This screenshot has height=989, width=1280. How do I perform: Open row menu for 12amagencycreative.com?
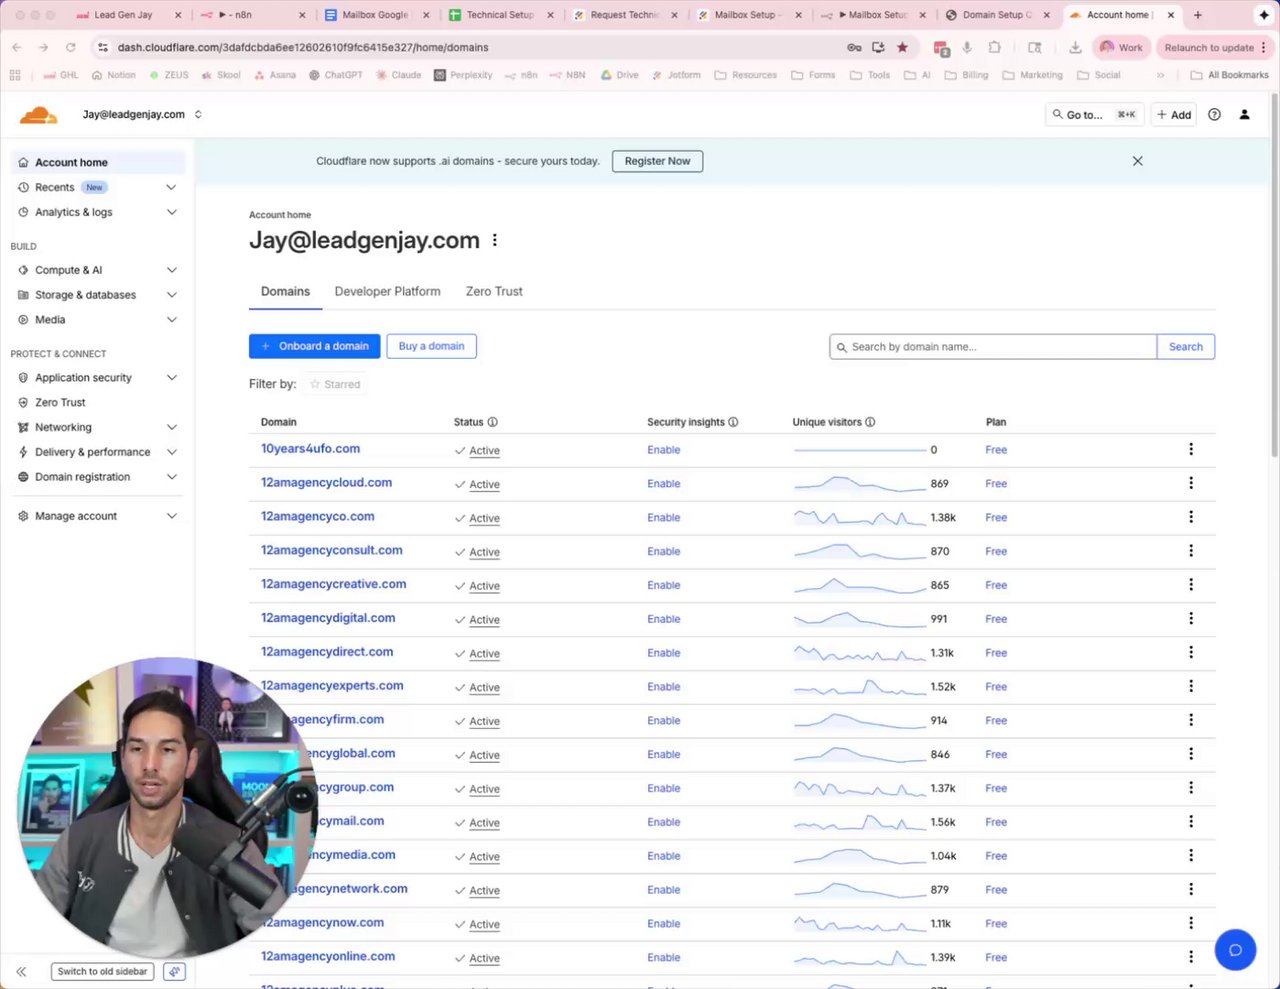[x=1191, y=585]
